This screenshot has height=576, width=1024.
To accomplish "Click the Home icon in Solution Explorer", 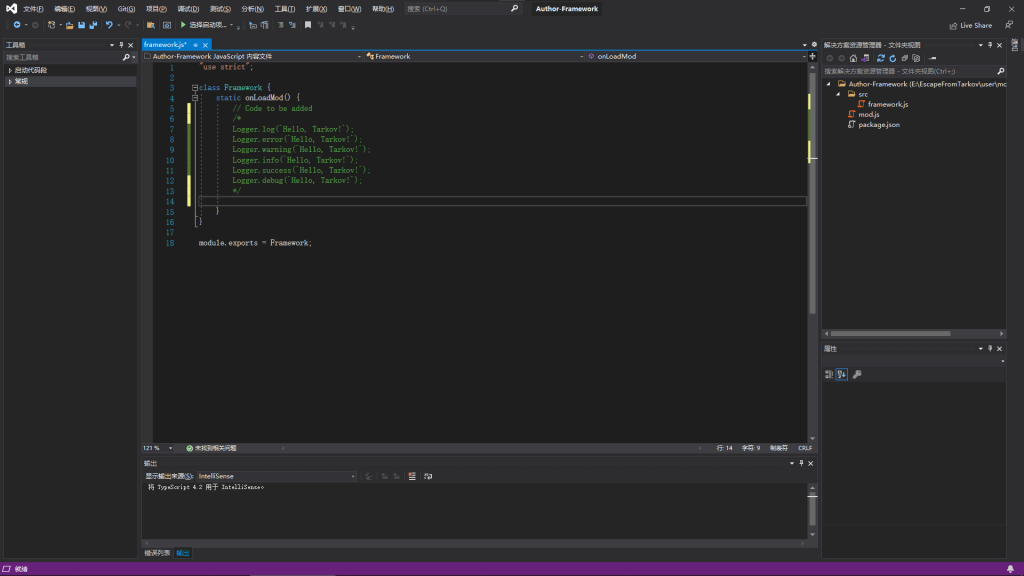I will (853, 58).
